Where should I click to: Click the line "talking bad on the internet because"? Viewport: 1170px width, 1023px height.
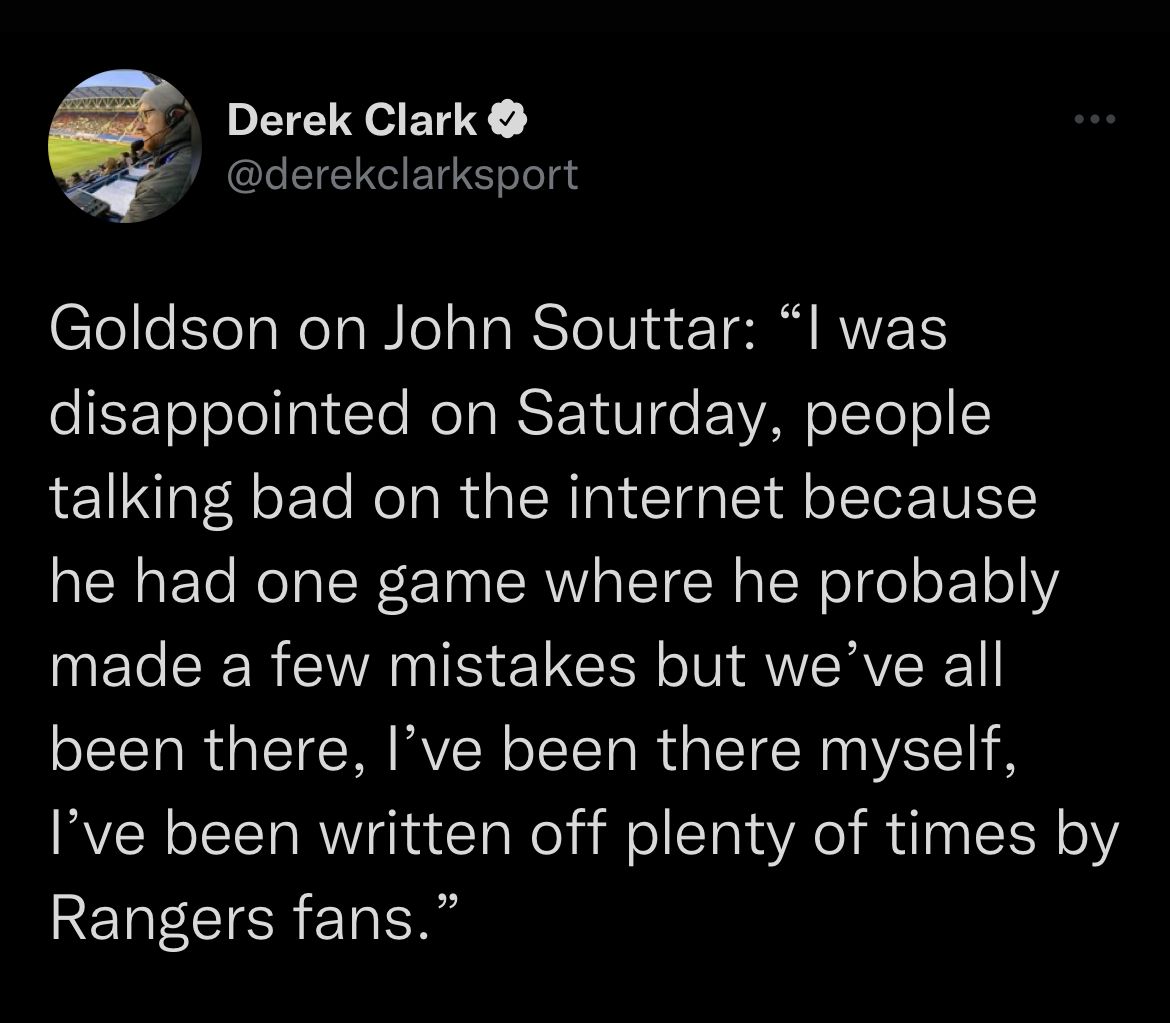tap(543, 498)
